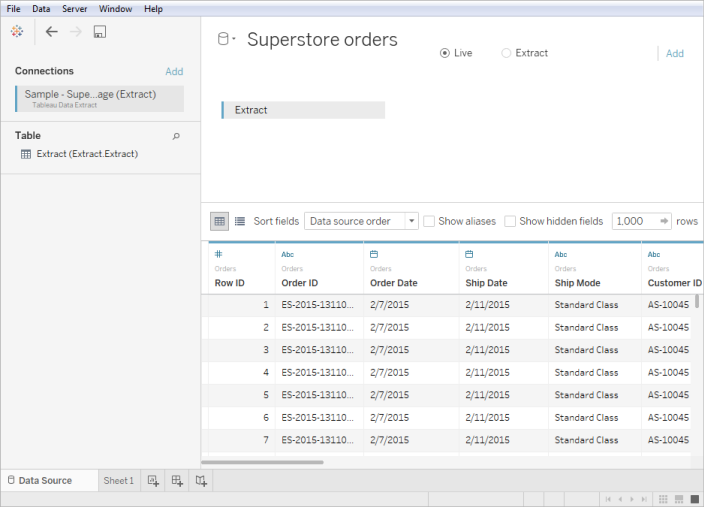Click the new dashboard icon
Viewport: 704px width, 507px height.
tap(177, 481)
